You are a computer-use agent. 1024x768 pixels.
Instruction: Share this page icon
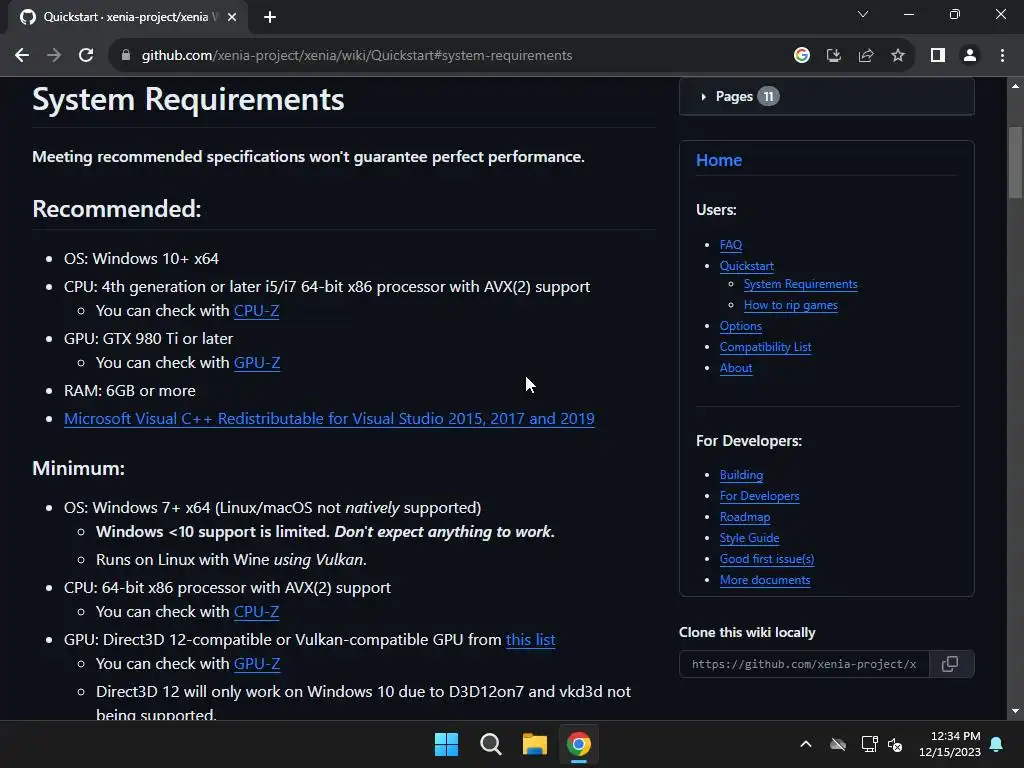(x=866, y=56)
